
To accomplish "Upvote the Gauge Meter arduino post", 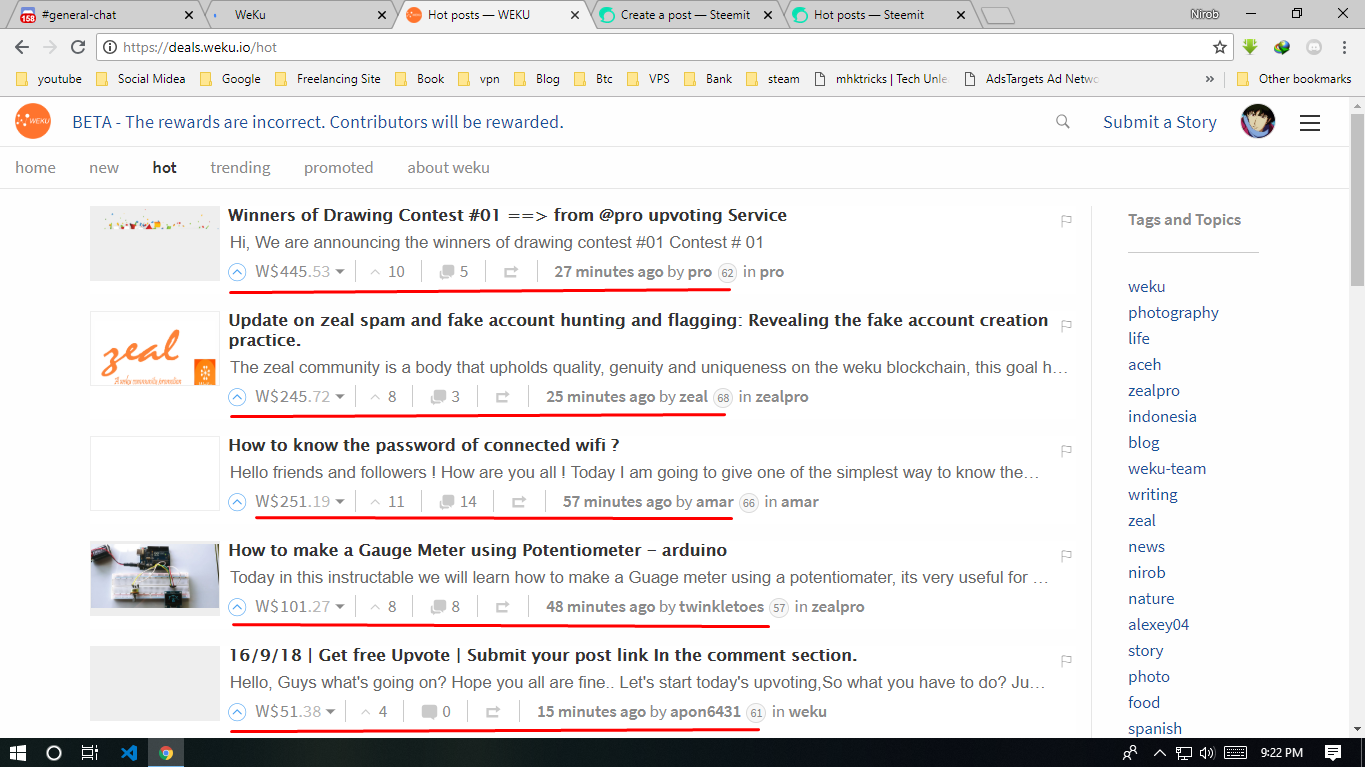I will [x=237, y=607].
